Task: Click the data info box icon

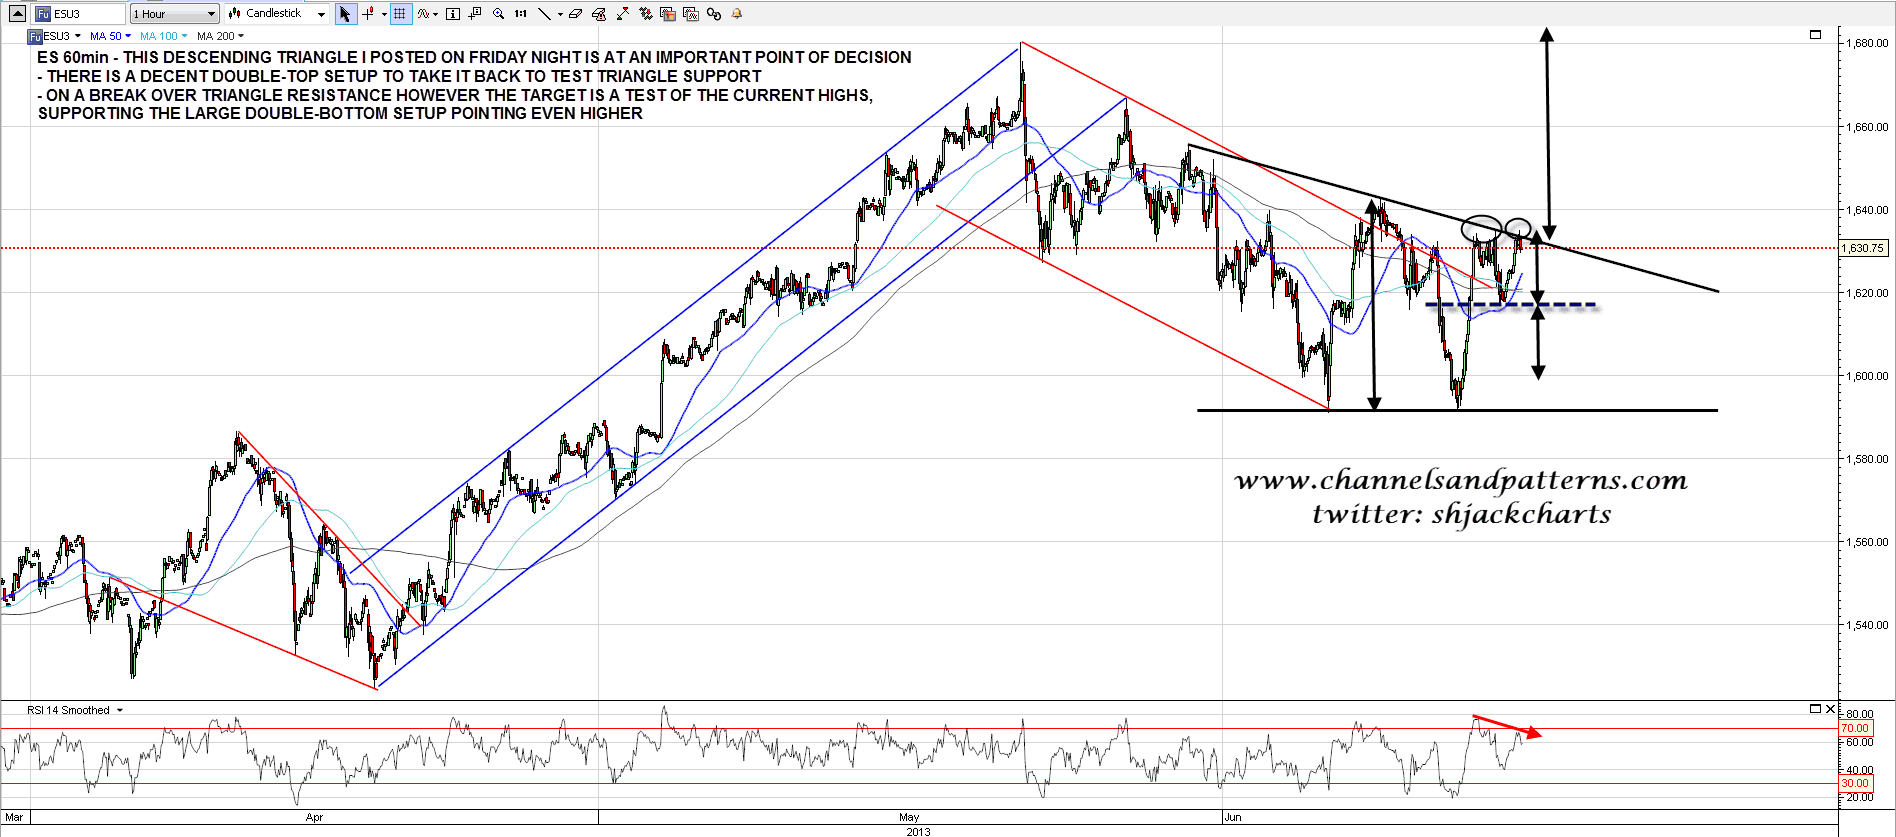Action: point(453,14)
